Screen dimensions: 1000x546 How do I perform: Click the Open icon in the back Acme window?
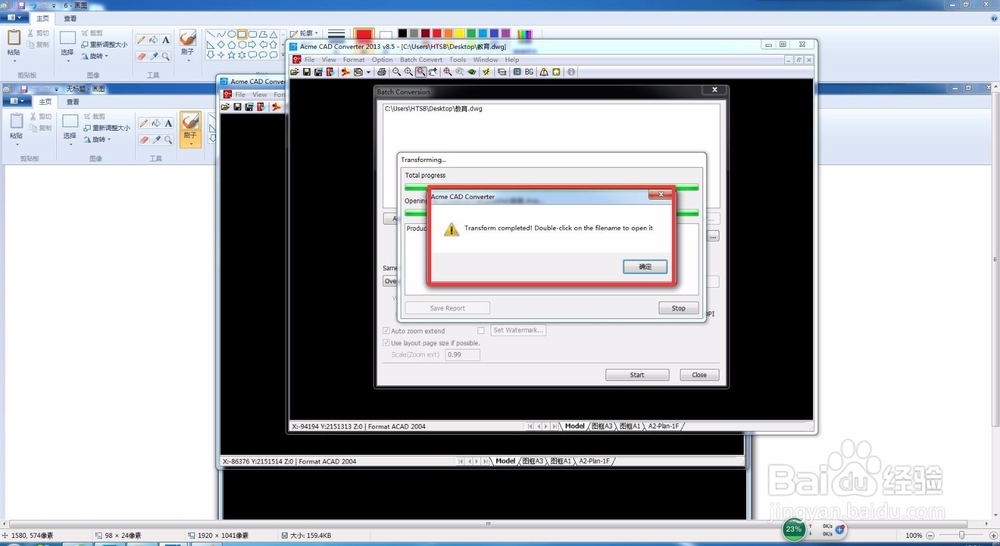click(x=225, y=107)
